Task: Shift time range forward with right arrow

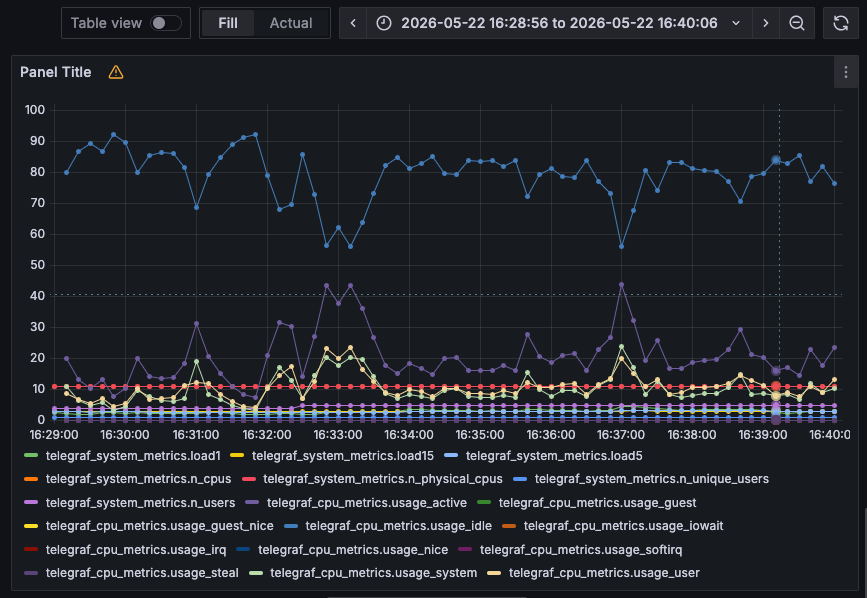Action: [x=766, y=23]
